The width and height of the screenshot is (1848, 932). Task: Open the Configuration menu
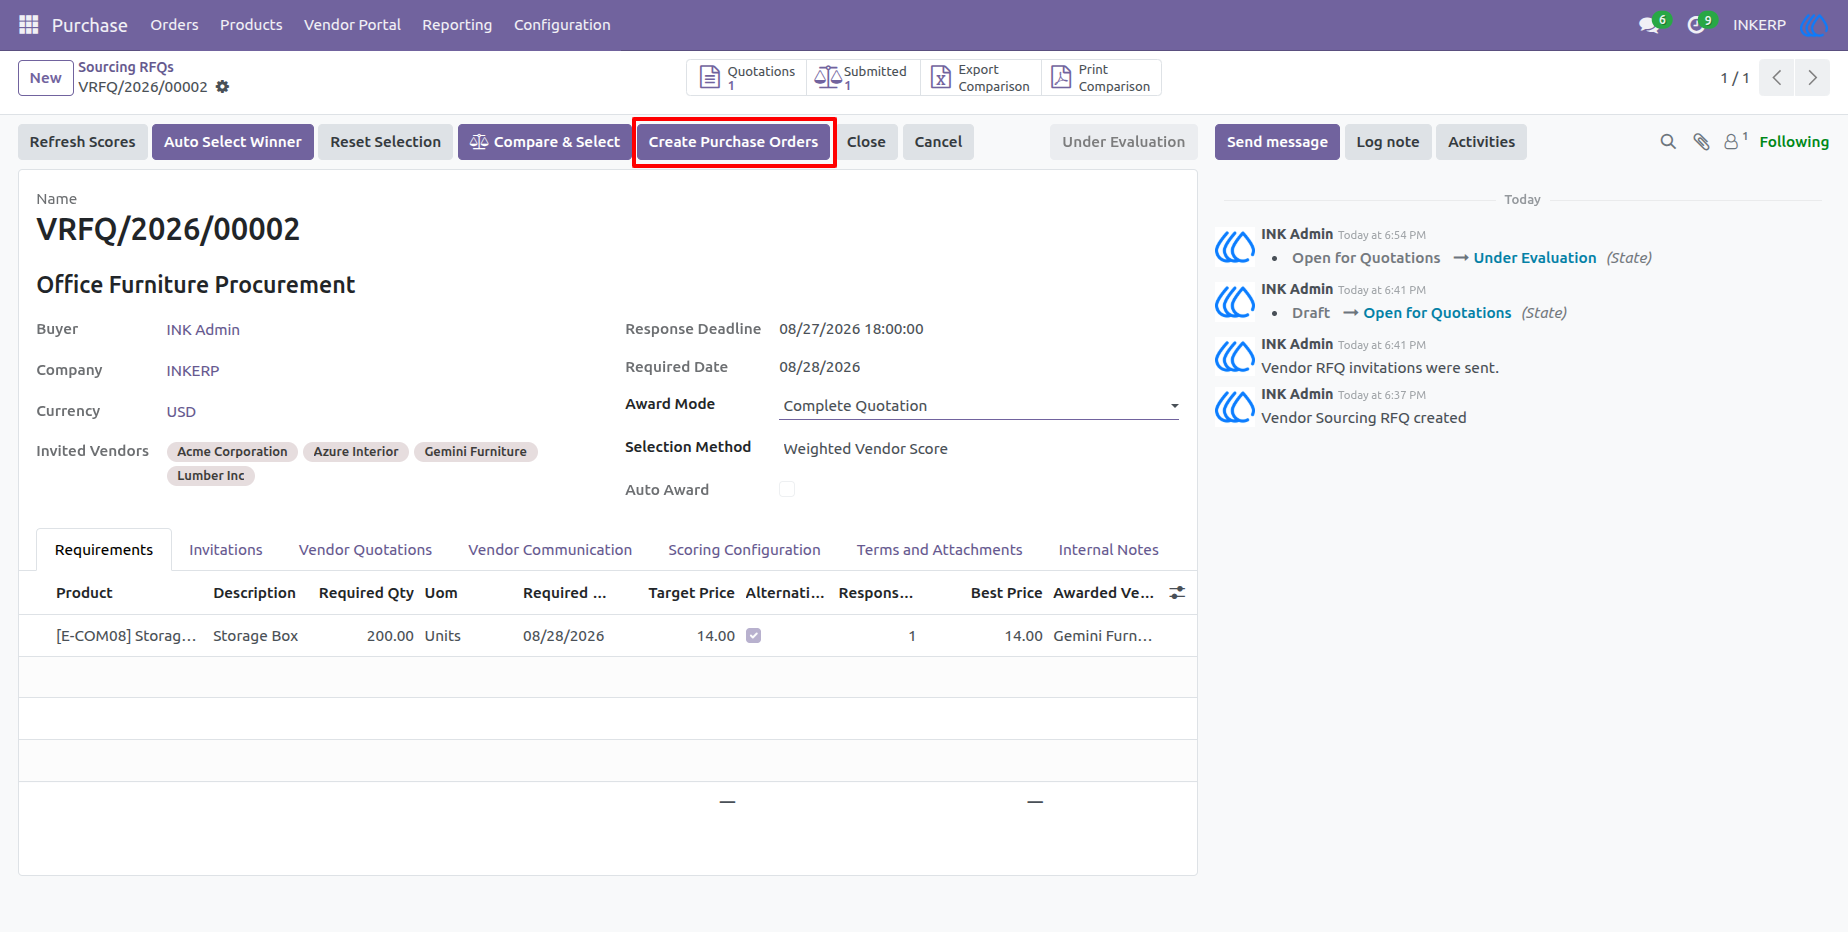[x=562, y=25]
